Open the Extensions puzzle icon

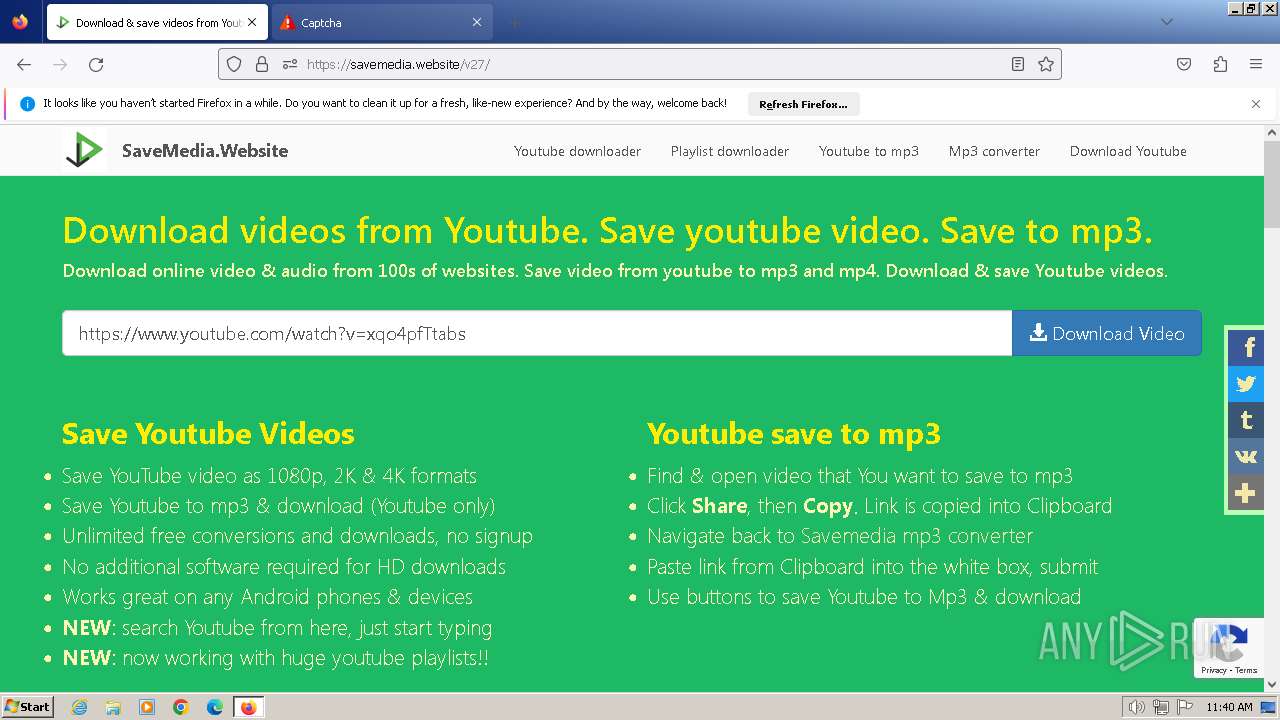click(x=1220, y=64)
